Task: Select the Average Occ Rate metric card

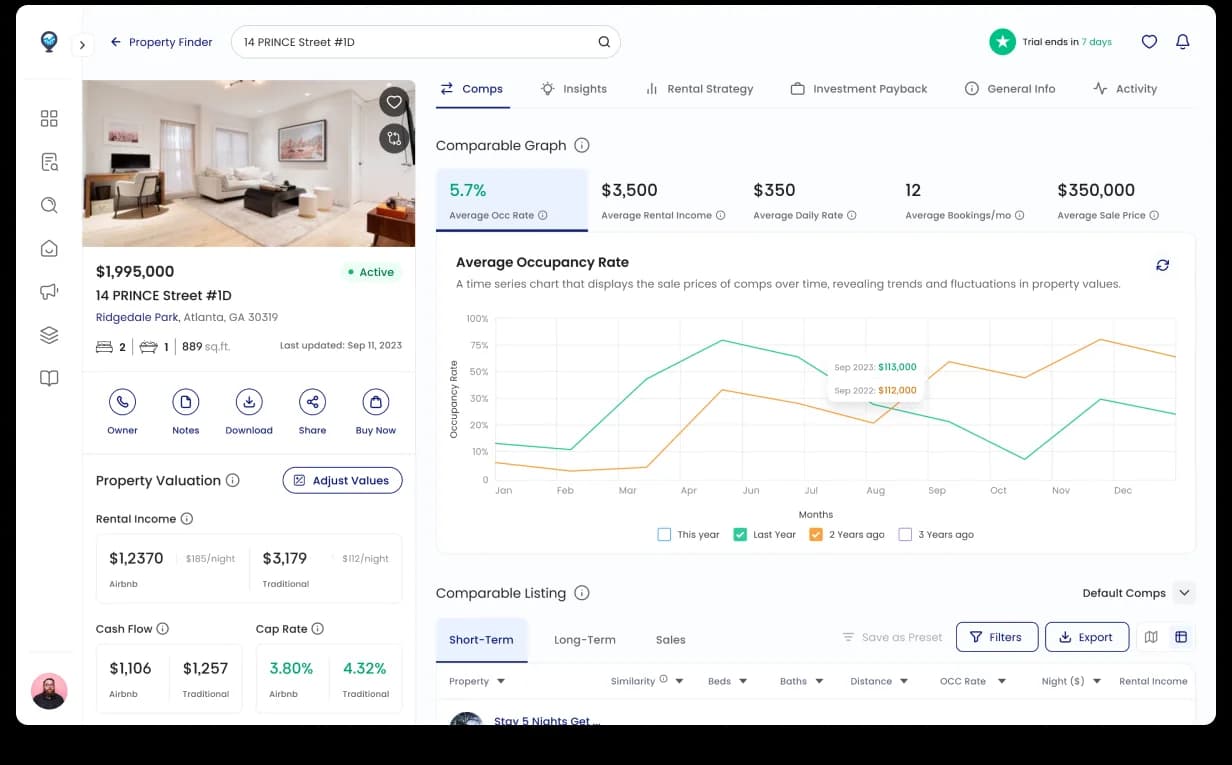Action: click(x=512, y=200)
